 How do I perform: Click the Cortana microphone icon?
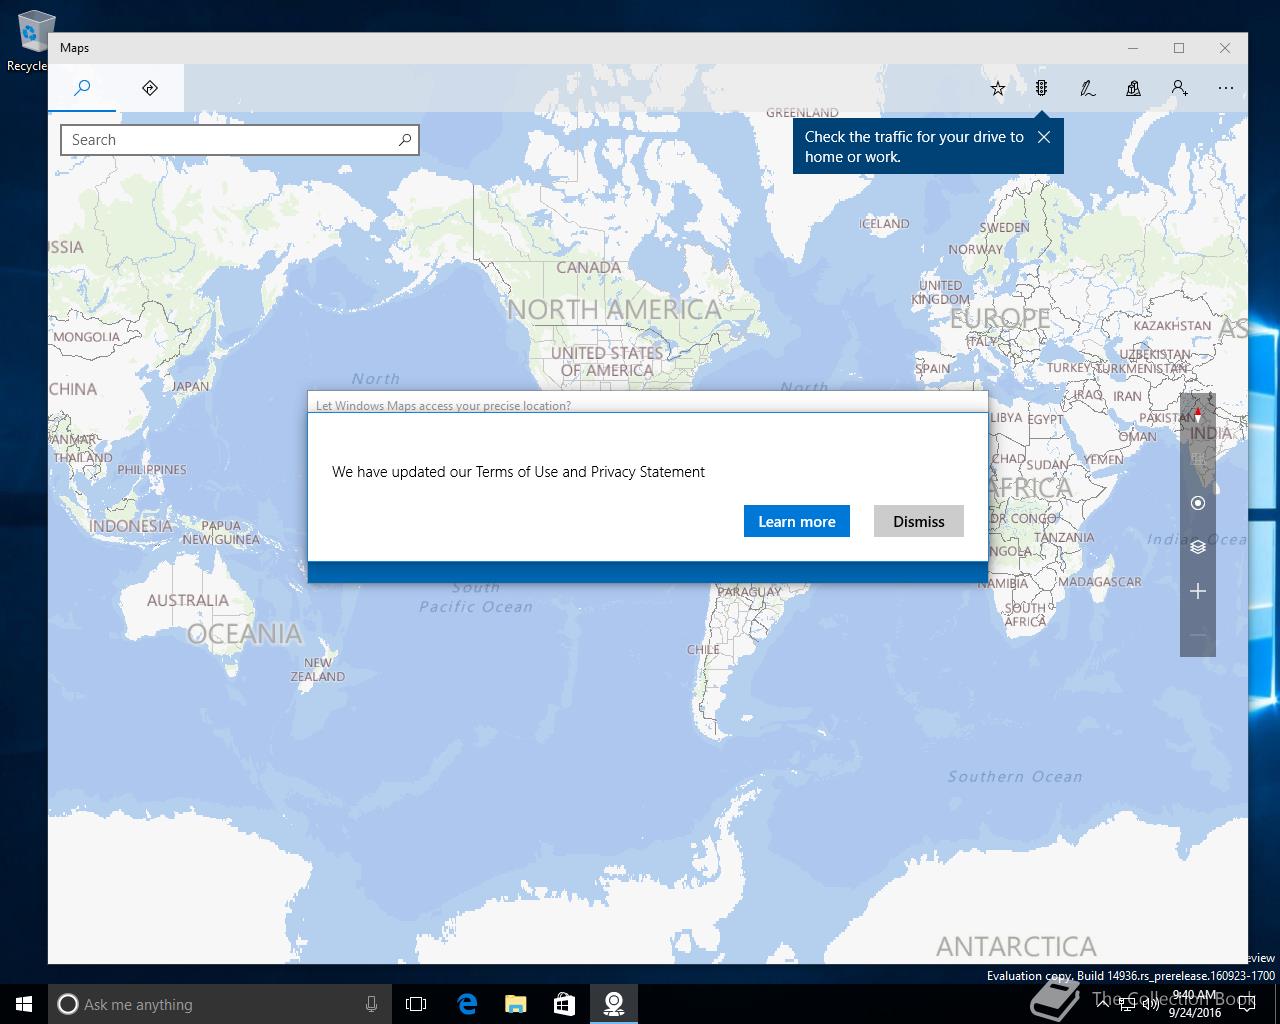(371, 1004)
